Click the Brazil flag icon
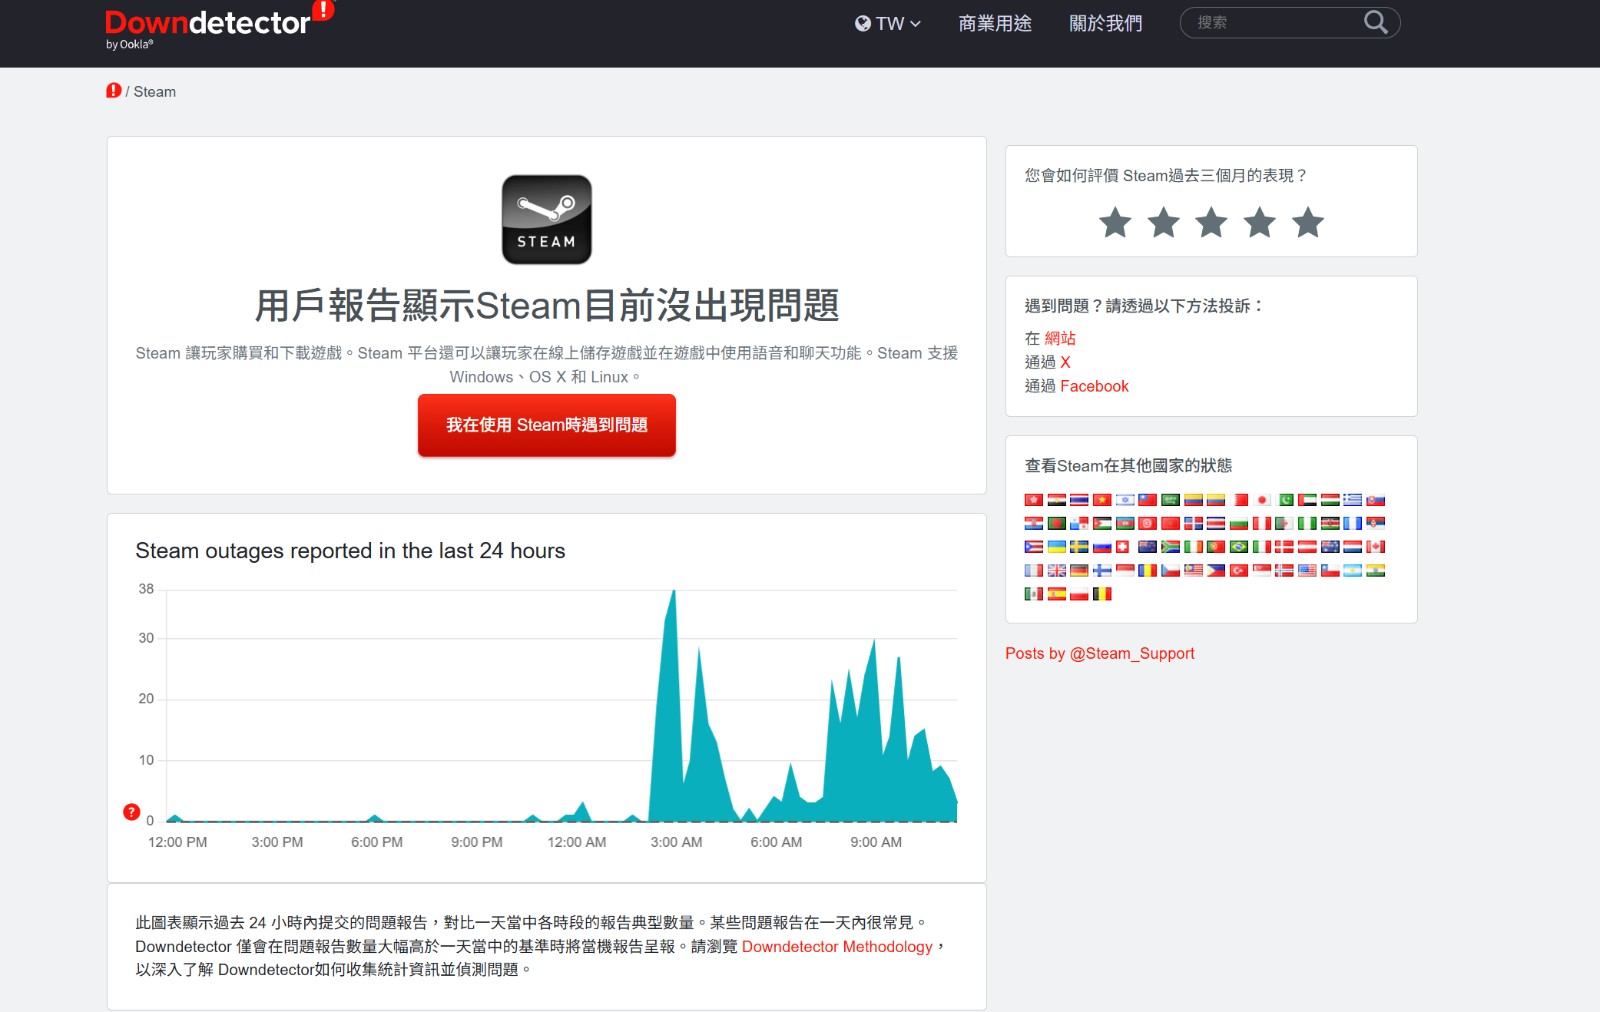 pos(1237,546)
